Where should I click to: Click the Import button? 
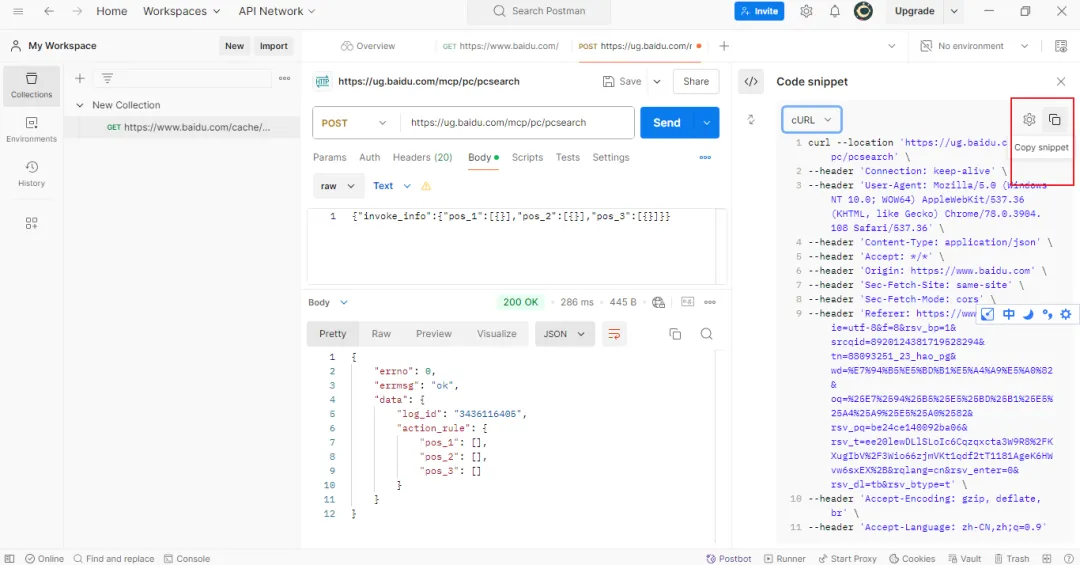273,46
